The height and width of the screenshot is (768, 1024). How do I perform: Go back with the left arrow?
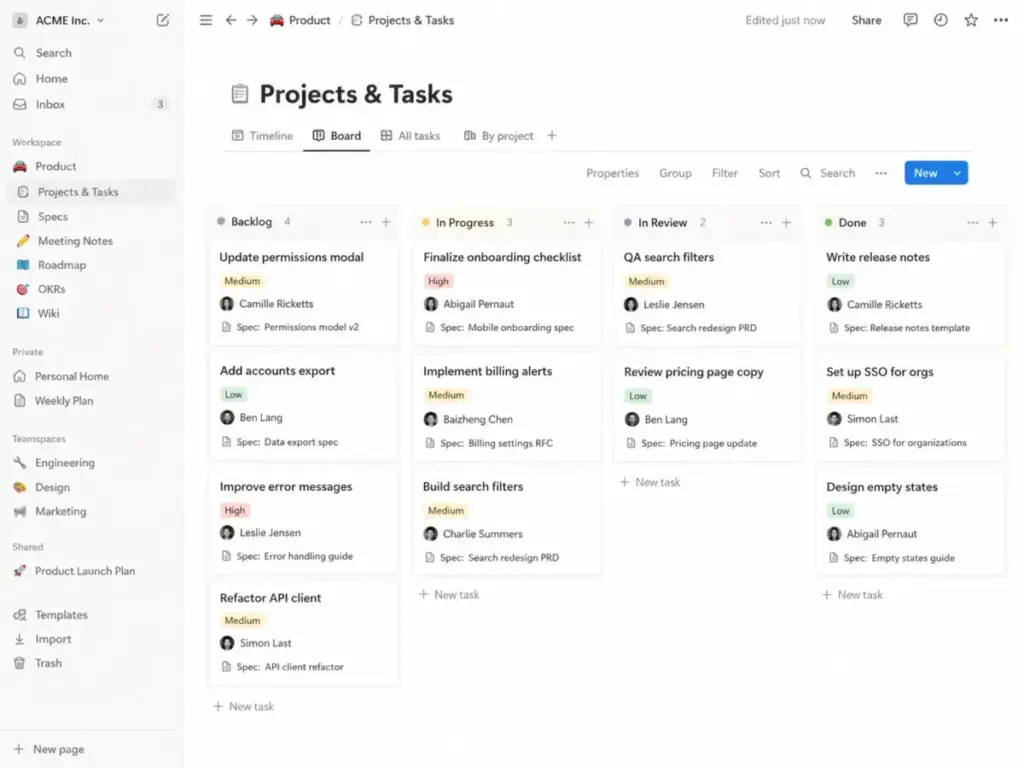pos(231,20)
